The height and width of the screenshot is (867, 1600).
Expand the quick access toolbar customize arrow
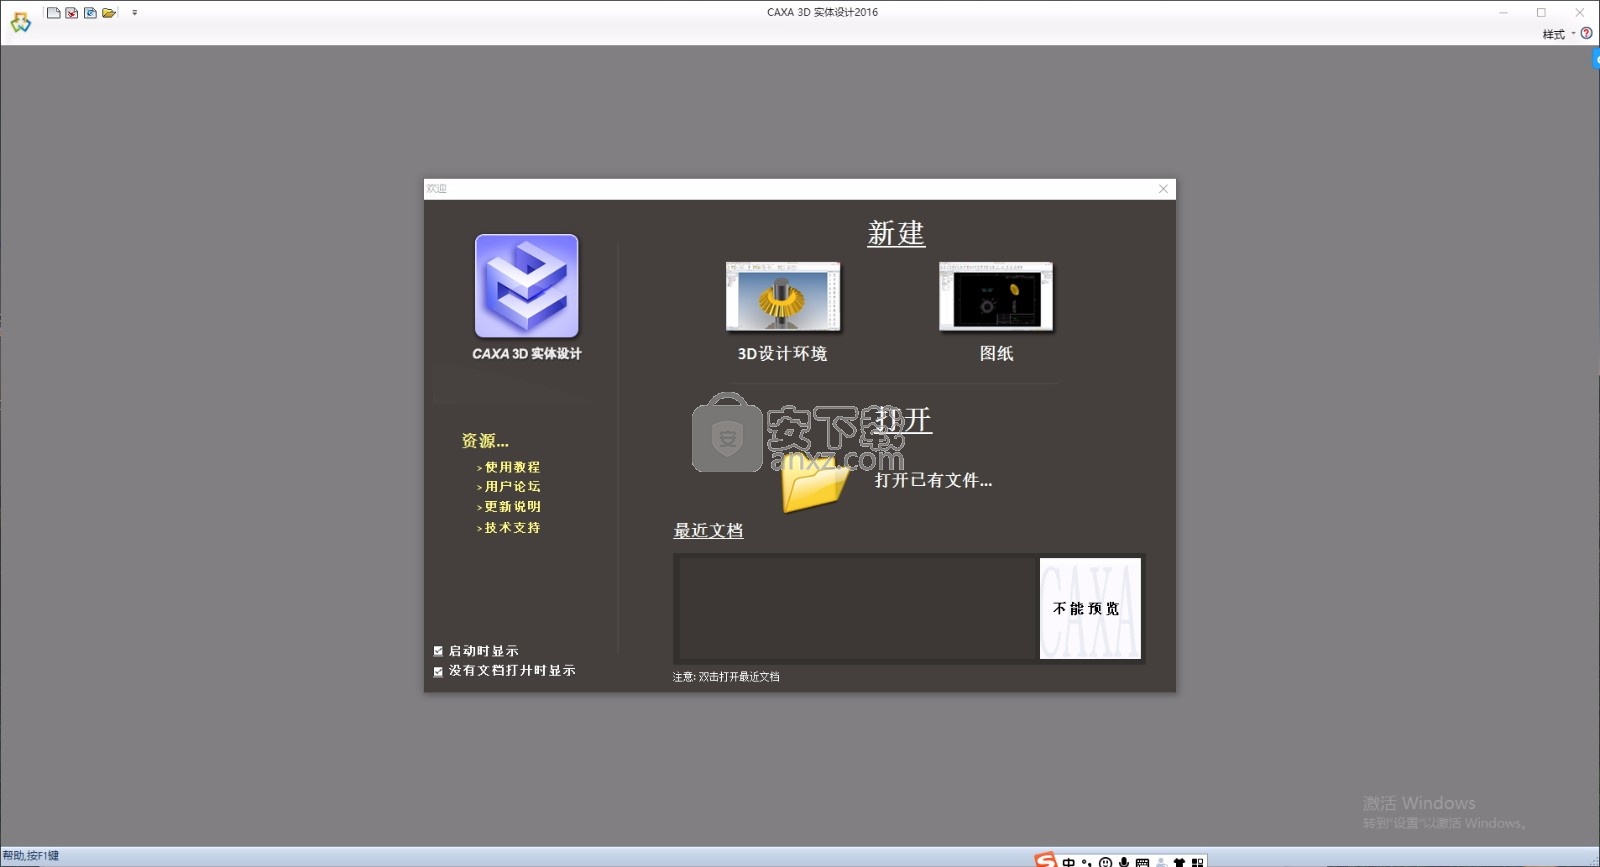click(135, 13)
